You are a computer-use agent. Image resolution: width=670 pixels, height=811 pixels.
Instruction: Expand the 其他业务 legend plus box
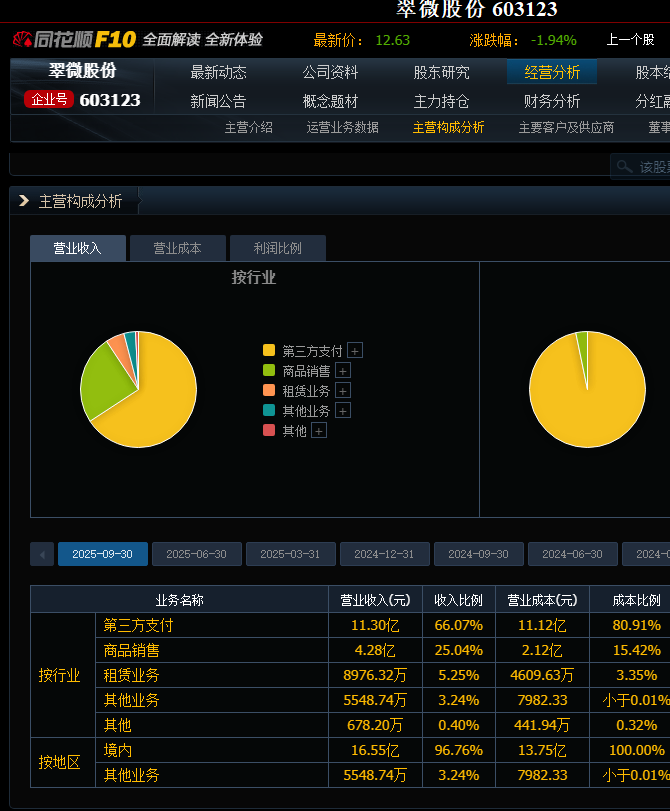coord(343,411)
